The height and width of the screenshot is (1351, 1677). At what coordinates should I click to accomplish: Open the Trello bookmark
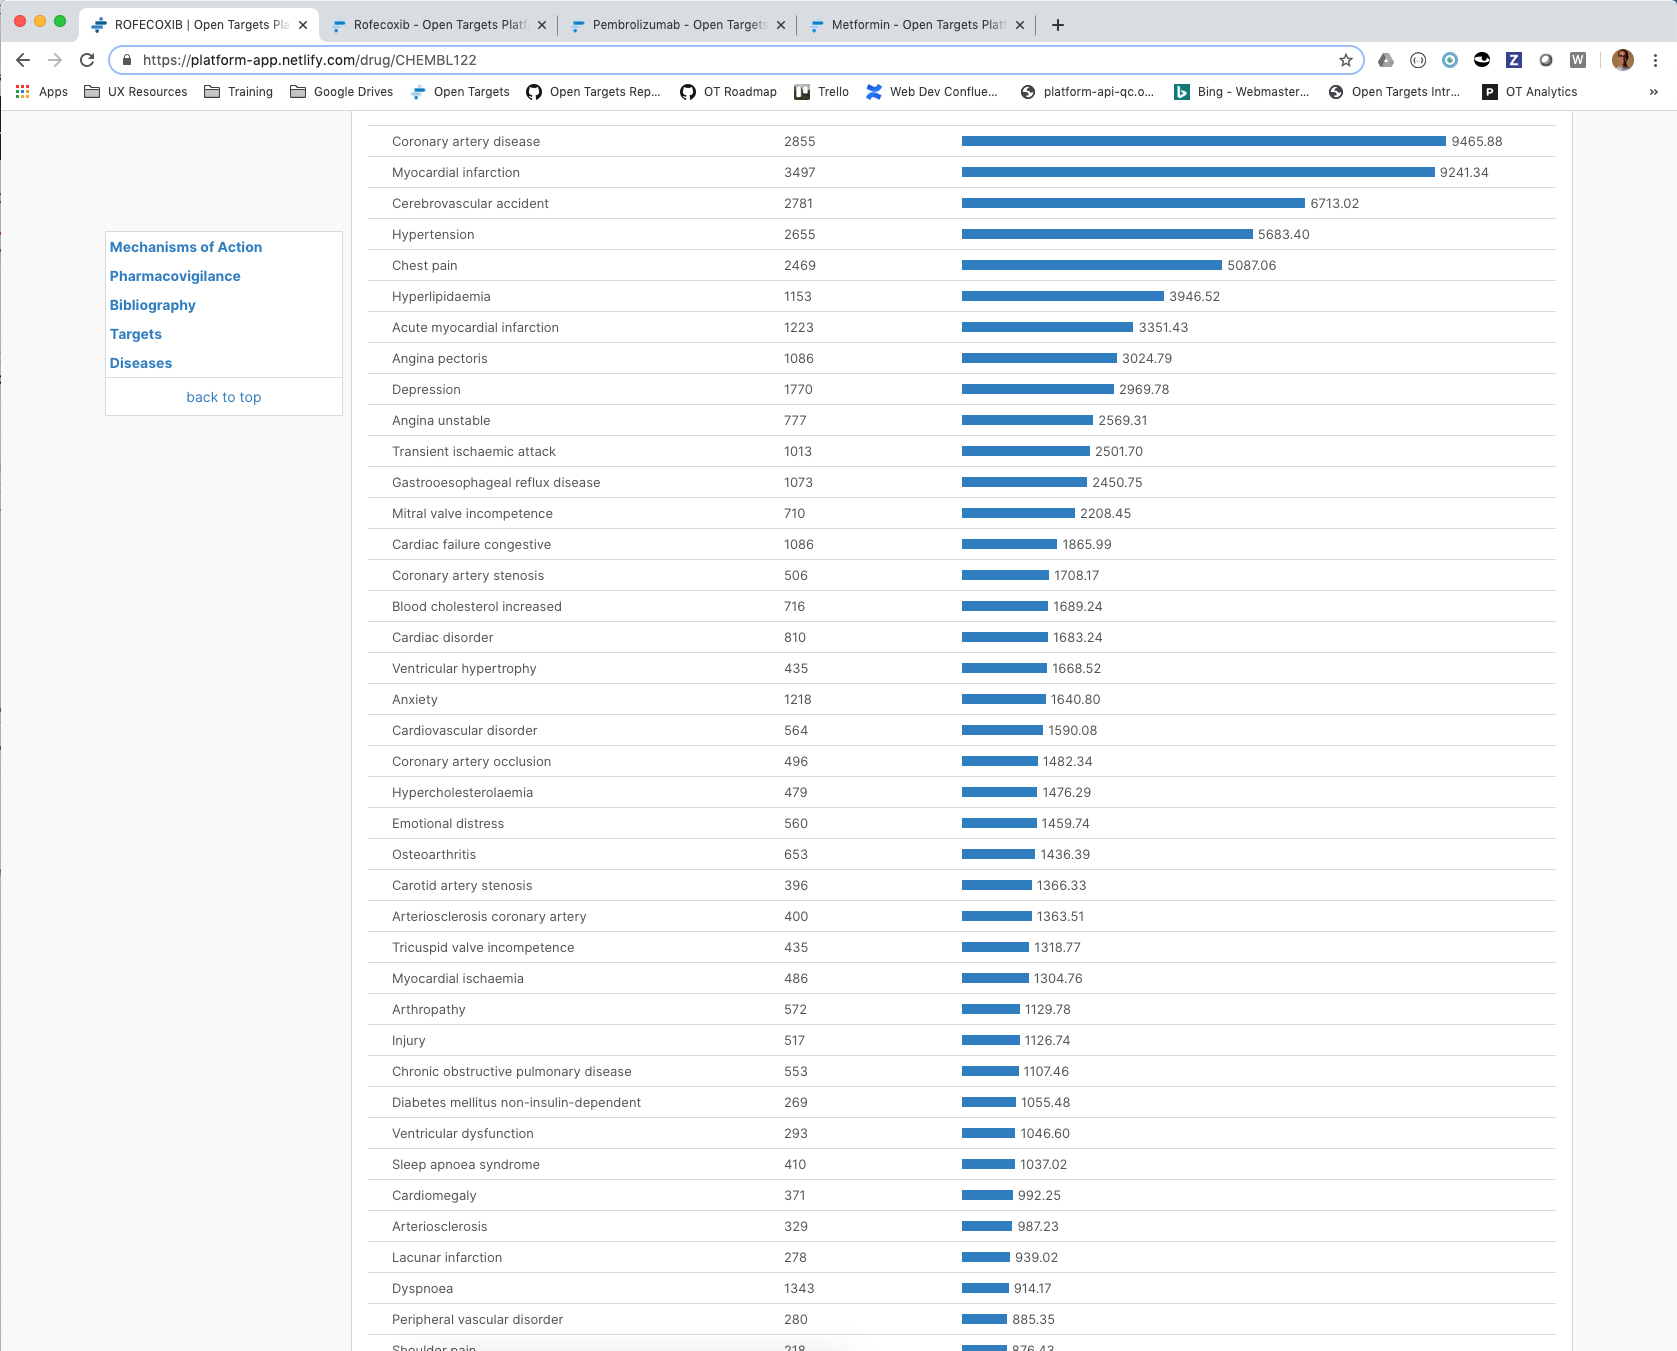pyautogui.click(x=821, y=91)
